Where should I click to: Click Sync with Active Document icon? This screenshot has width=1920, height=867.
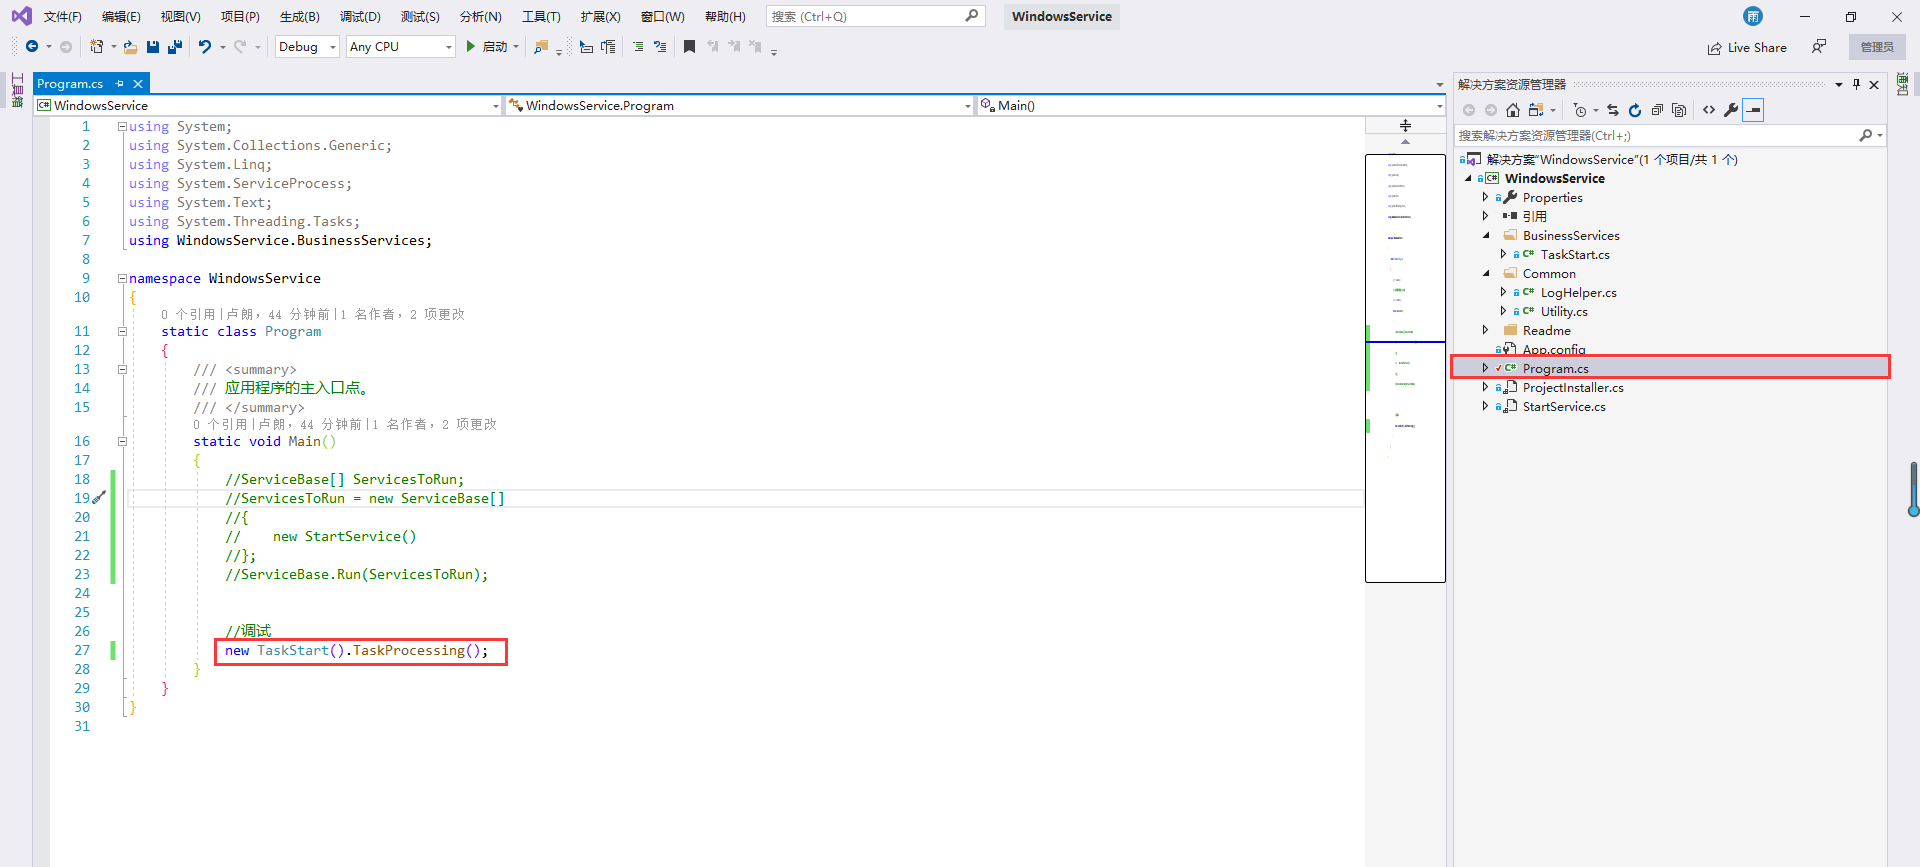(1613, 110)
